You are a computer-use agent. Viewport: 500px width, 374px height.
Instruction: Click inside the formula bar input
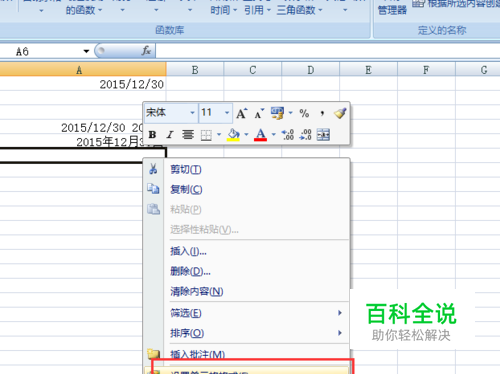[x=328, y=51]
